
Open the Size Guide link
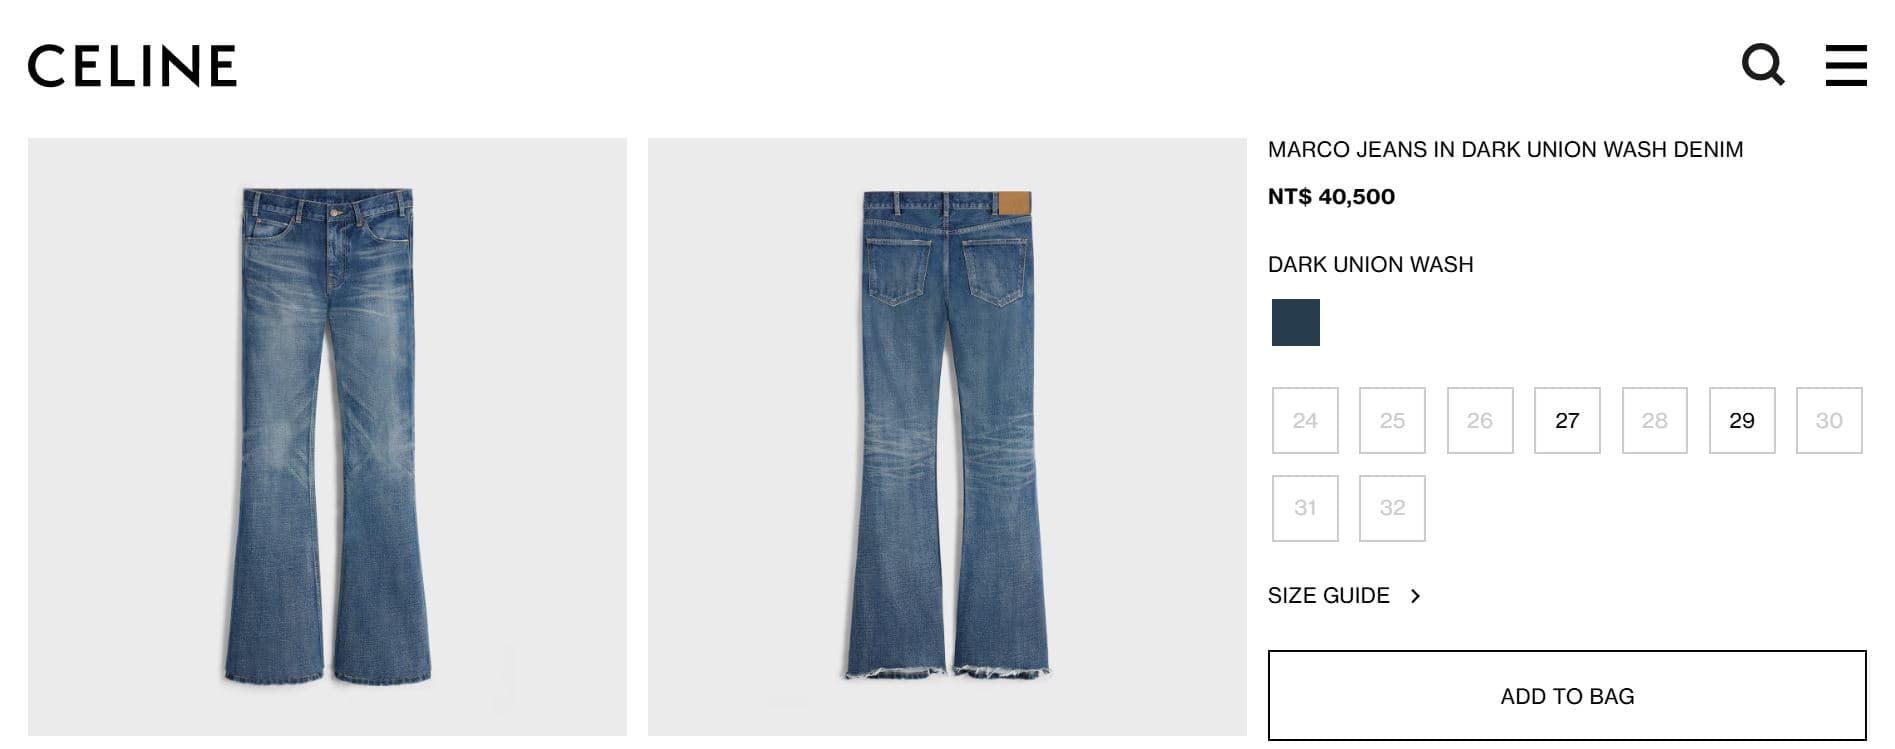pyautogui.click(x=1329, y=596)
